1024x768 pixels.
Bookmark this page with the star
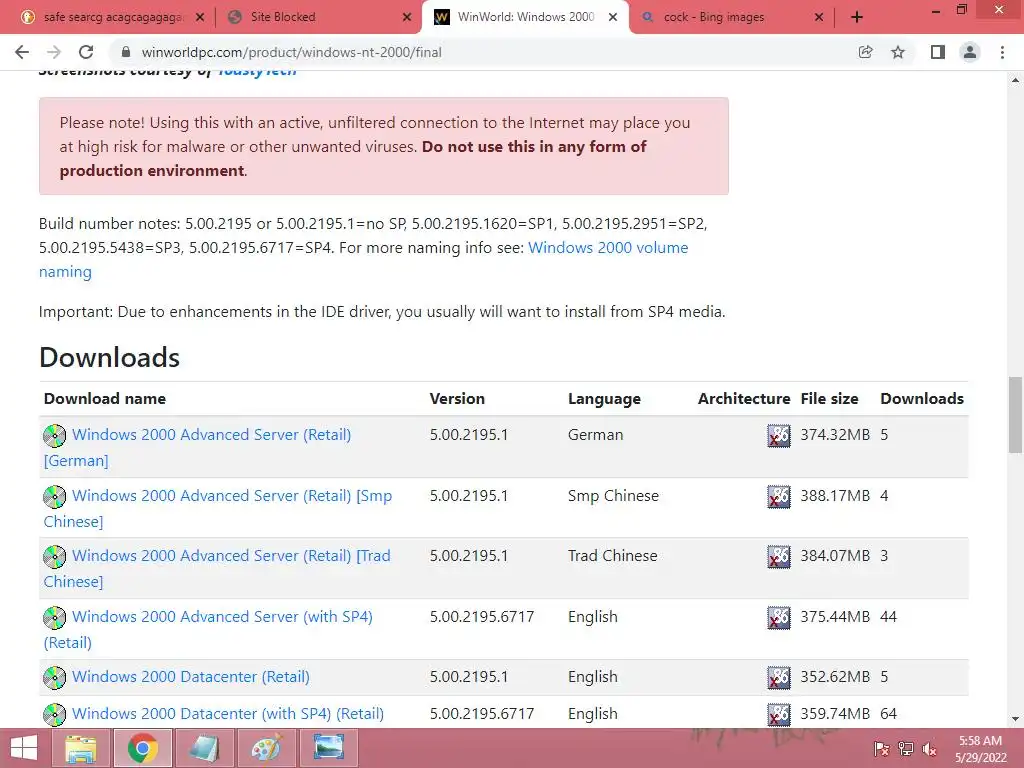coord(898,52)
